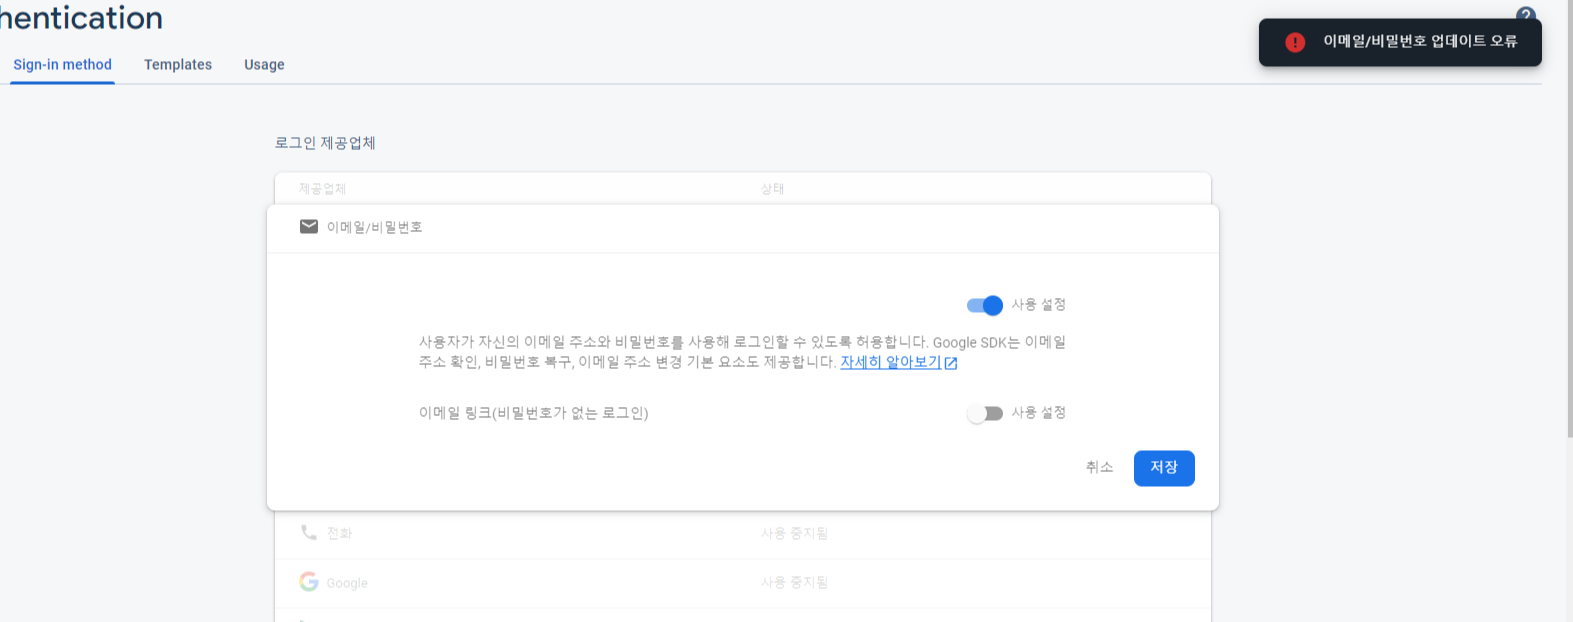Click the 로그인 제공업체 heading
Viewport: 1573px width, 622px height.
click(325, 143)
